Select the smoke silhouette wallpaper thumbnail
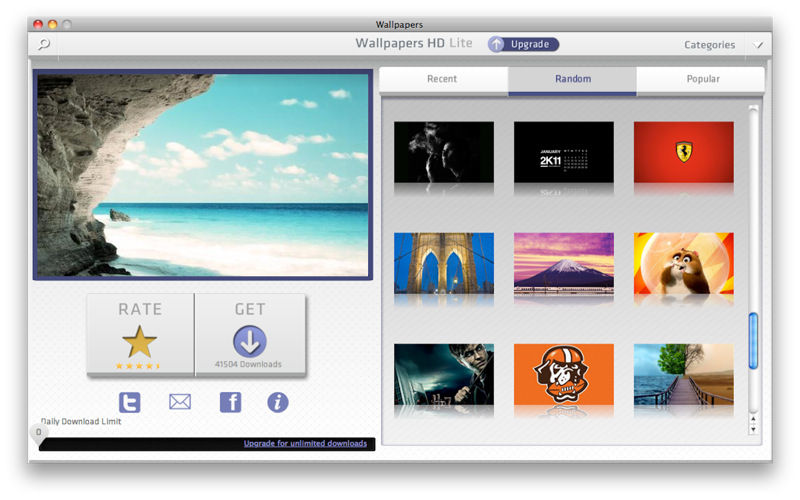The image size is (800, 500). (x=444, y=152)
